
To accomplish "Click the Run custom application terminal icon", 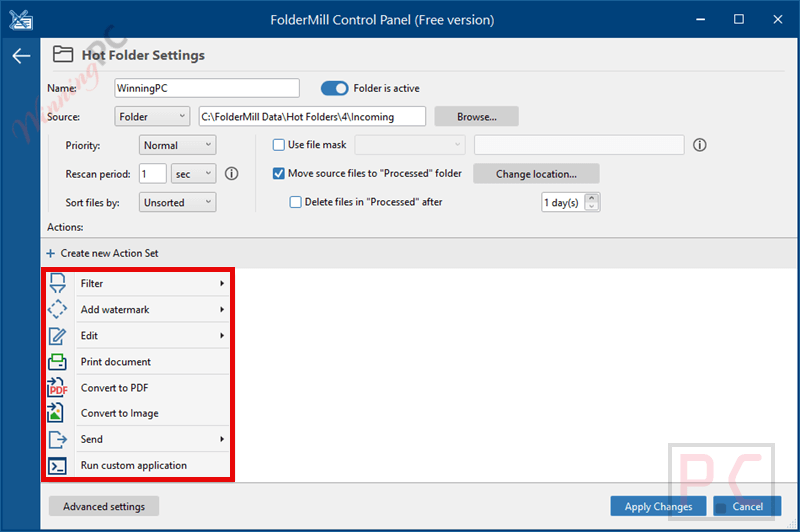I will click(57, 466).
